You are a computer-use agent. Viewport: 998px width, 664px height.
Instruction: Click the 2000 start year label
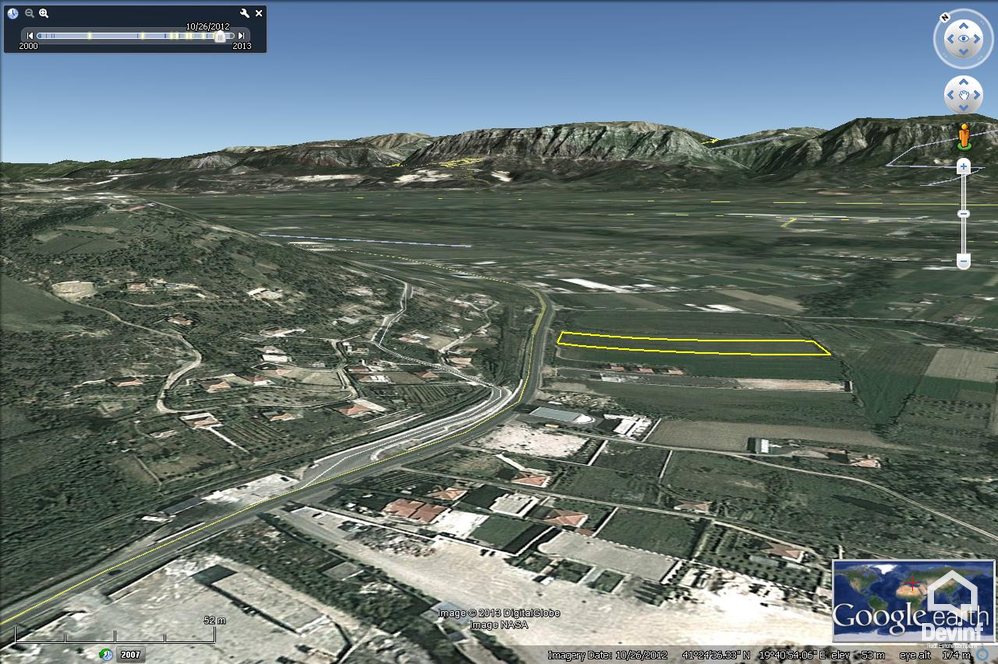coord(28,46)
